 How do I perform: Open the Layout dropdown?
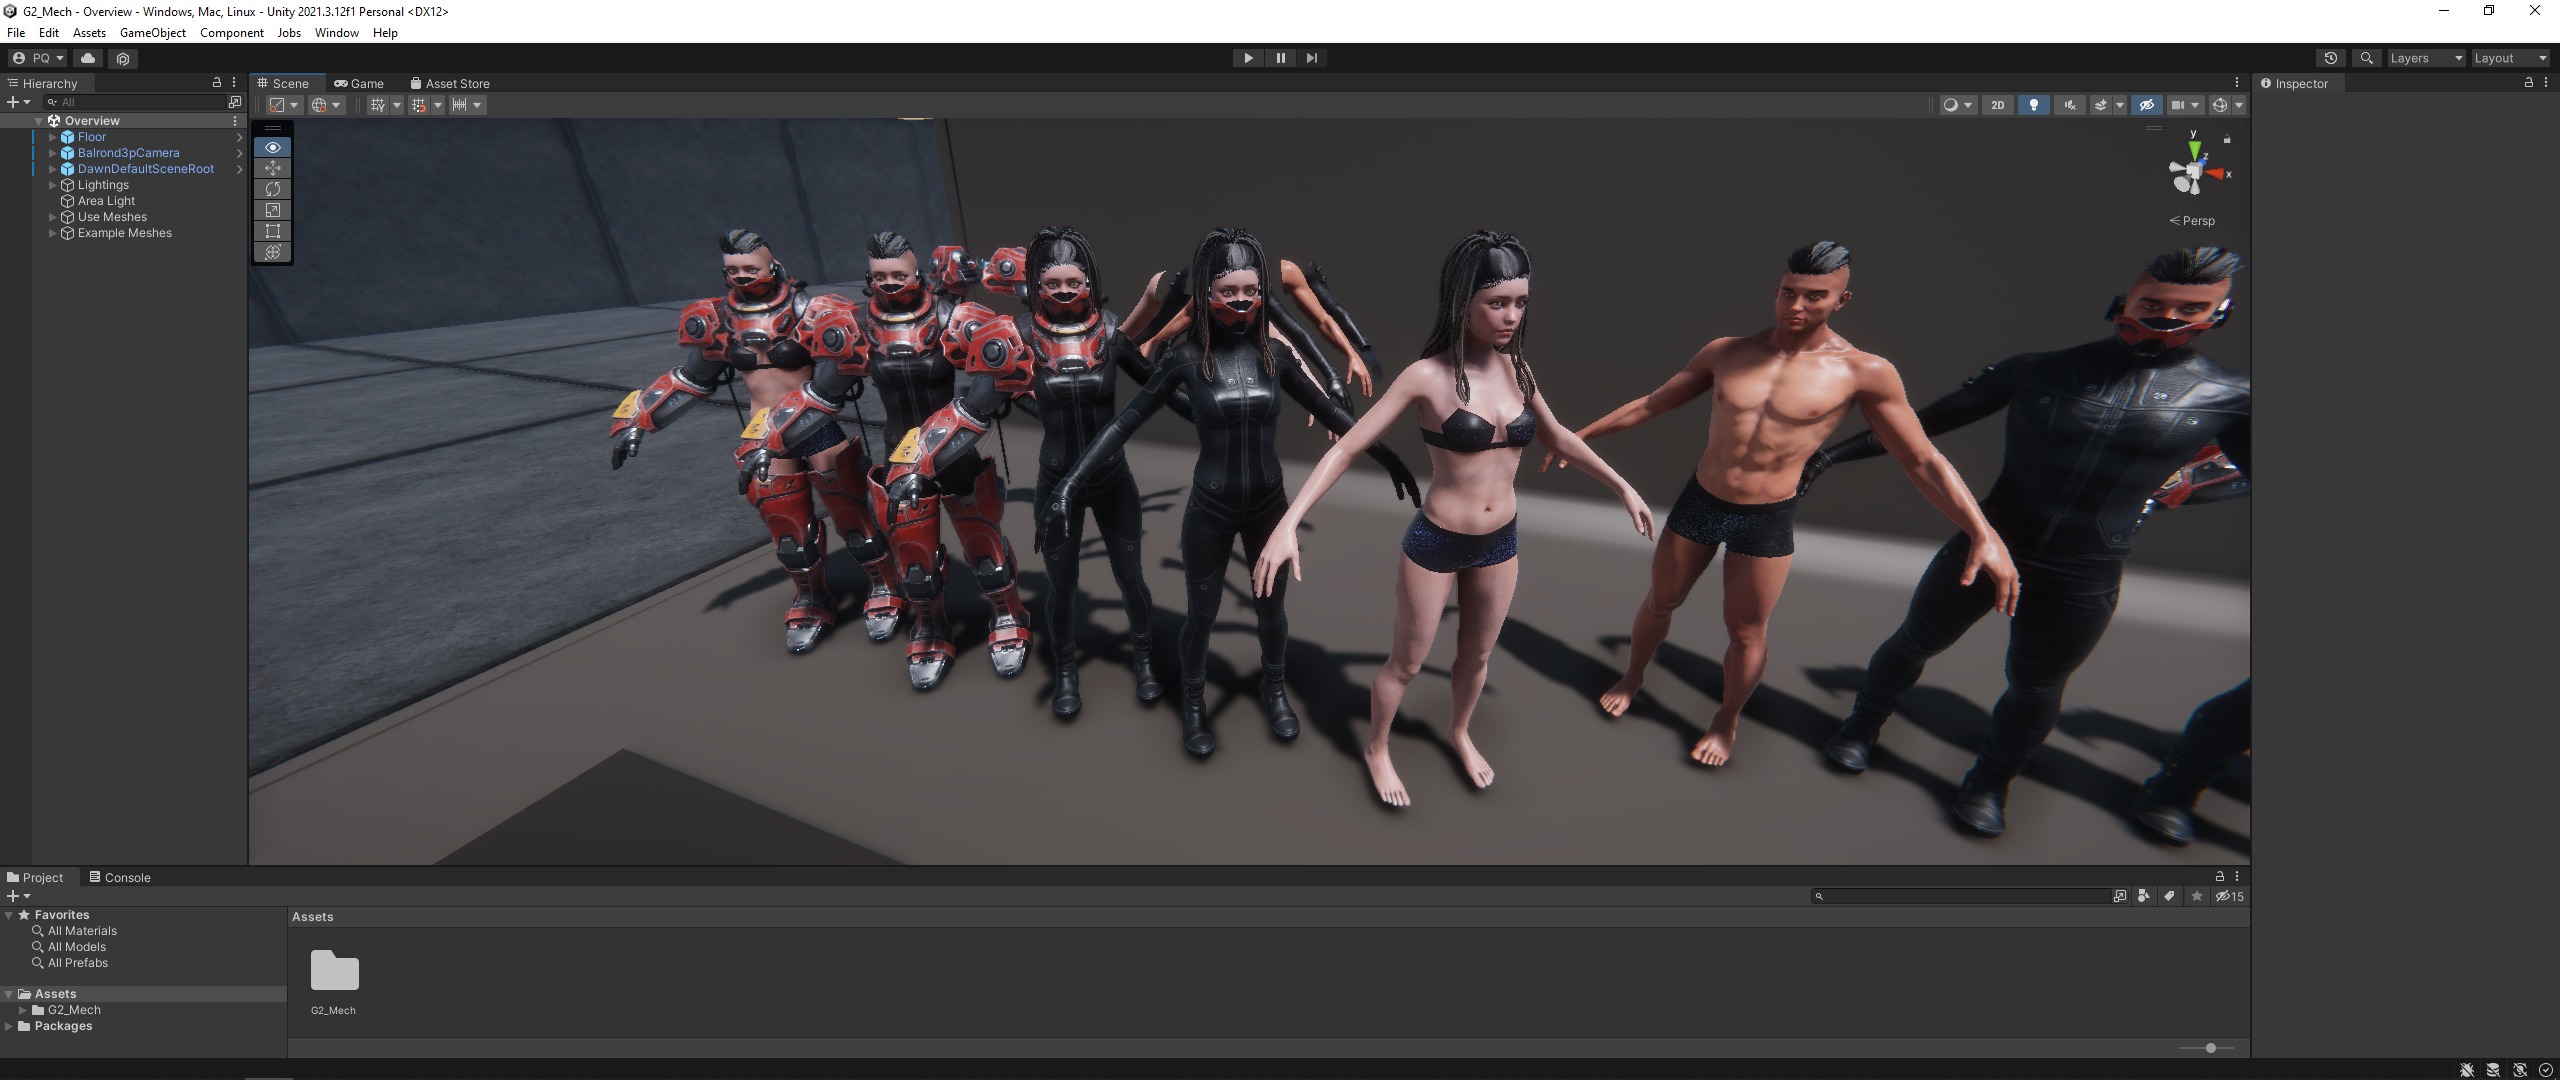[x=2509, y=58]
